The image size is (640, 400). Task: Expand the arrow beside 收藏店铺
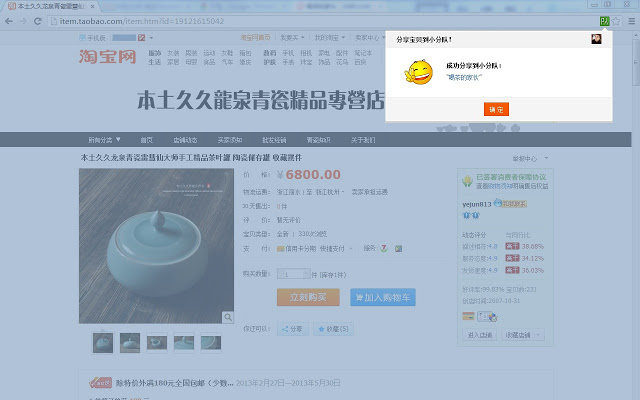(x=539, y=335)
